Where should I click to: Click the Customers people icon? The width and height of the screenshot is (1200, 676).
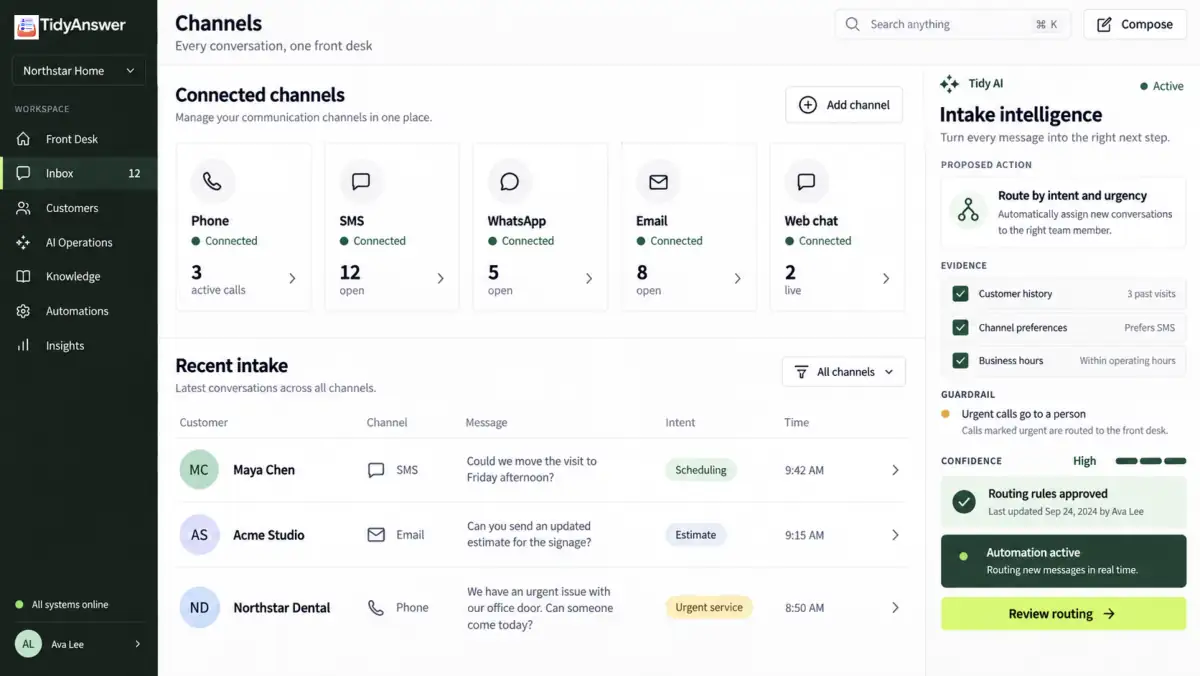pyautogui.click(x=24, y=208)
